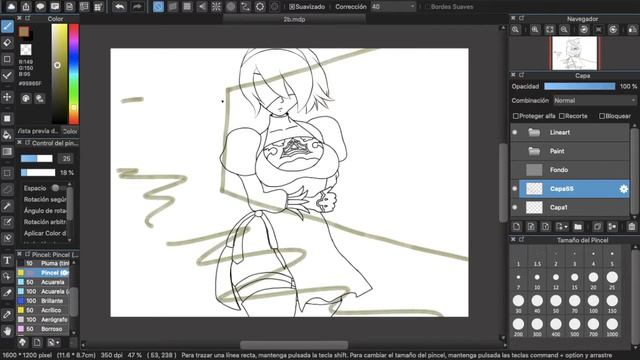This screenshot has height=360, width=640.
Task: Delete the selected layer with trash icon
Action: coord(632,227)
